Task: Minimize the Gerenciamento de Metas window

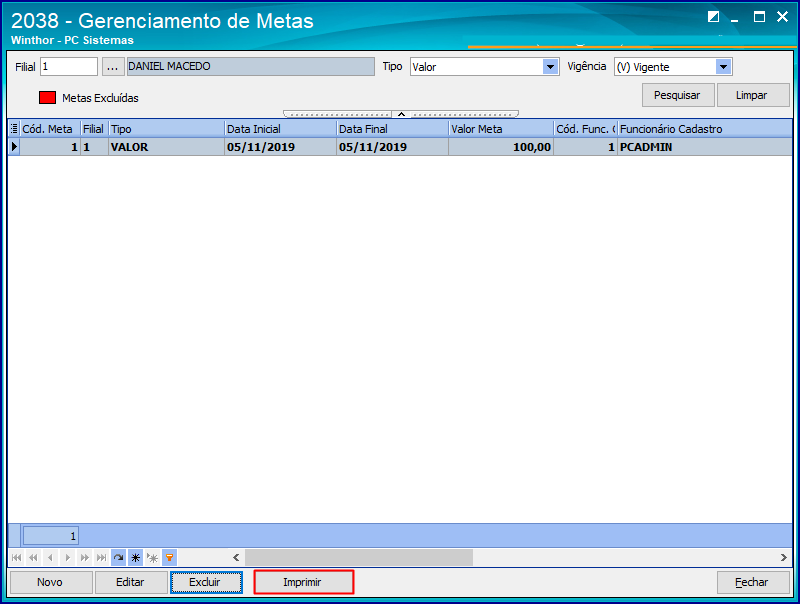Action: (735, 18)
